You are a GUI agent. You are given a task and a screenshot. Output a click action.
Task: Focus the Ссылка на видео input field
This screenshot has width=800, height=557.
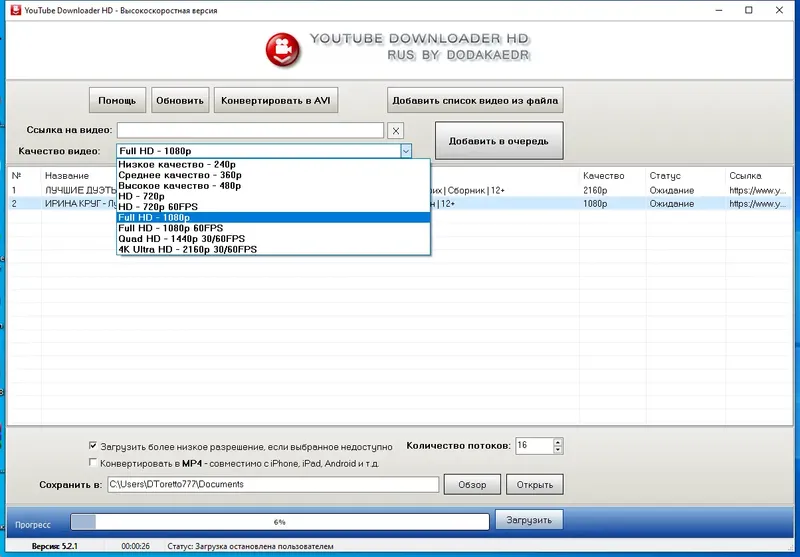(x=250, y=130)
